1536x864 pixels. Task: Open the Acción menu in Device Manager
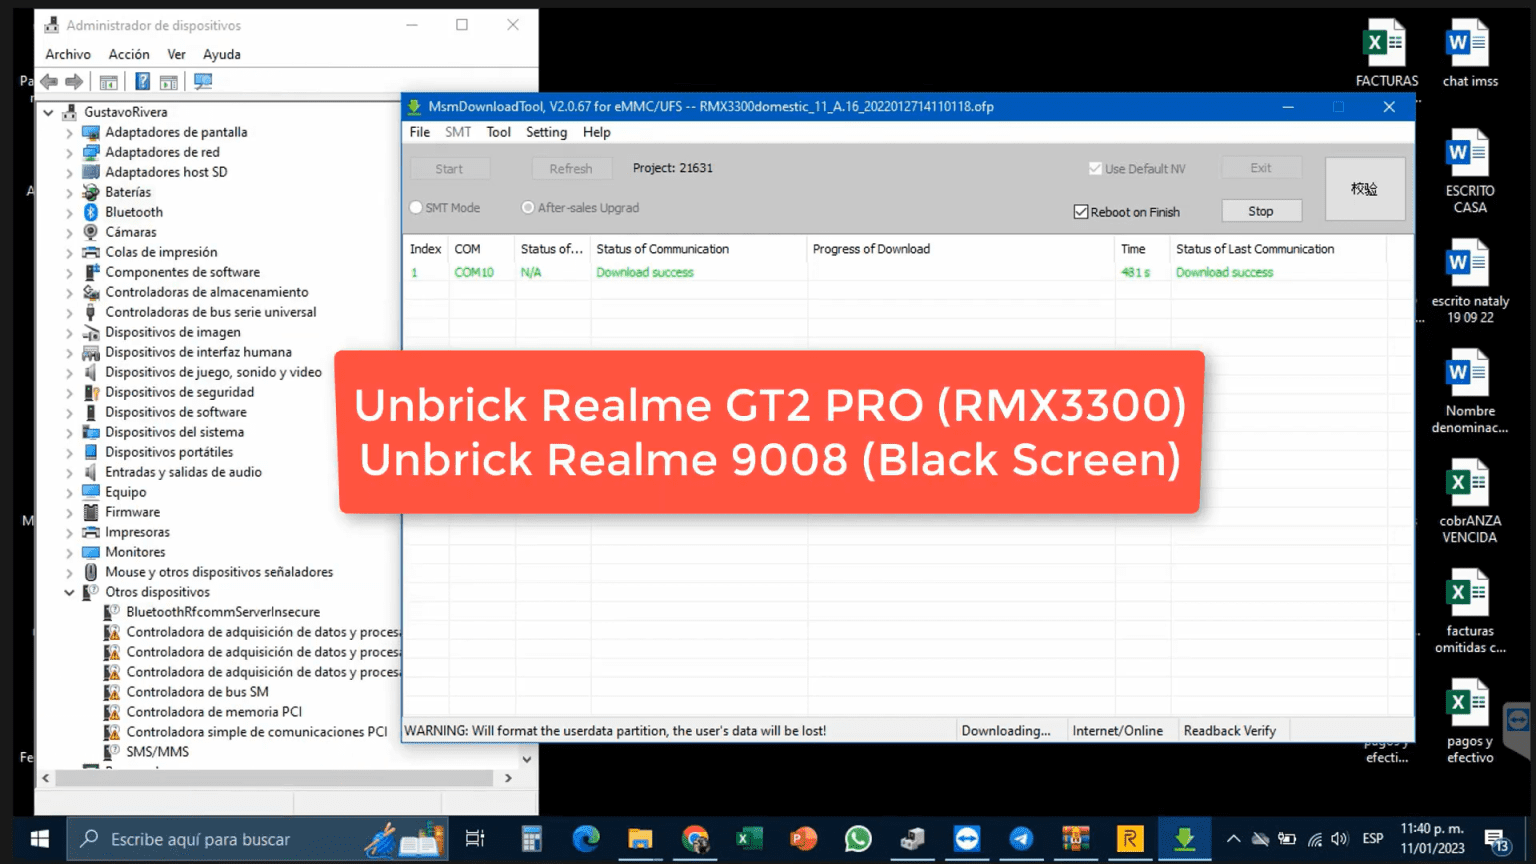tap(129, 54)
